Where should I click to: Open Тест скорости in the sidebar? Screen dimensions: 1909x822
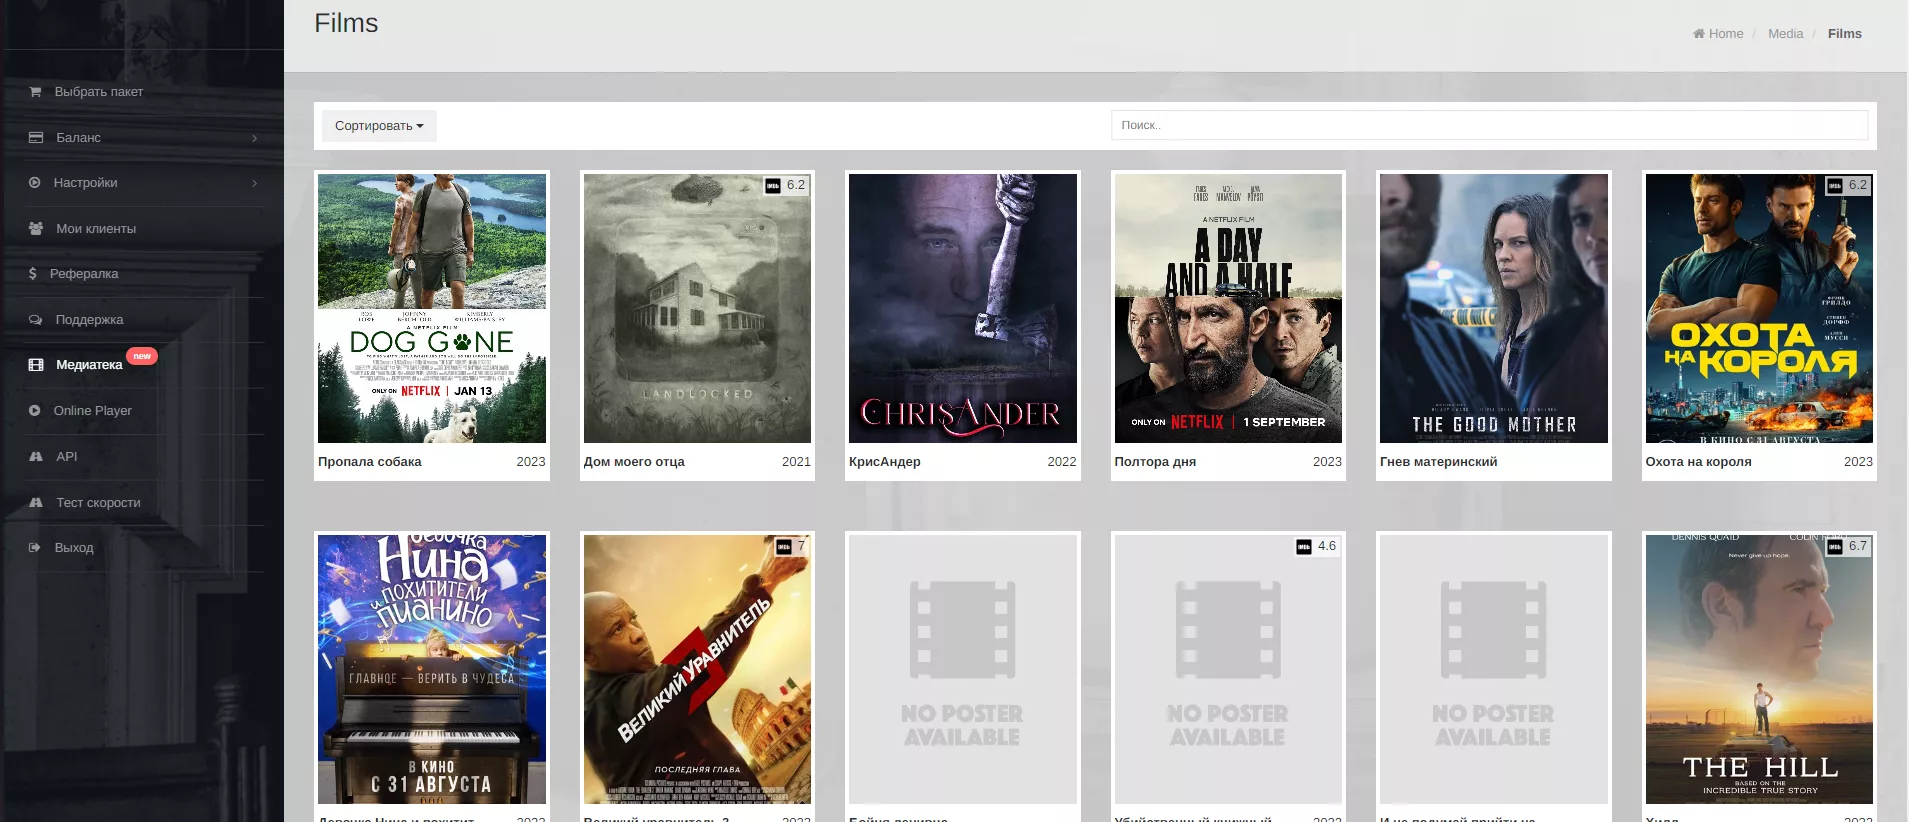pyautogui.click(x=98, y=503)
